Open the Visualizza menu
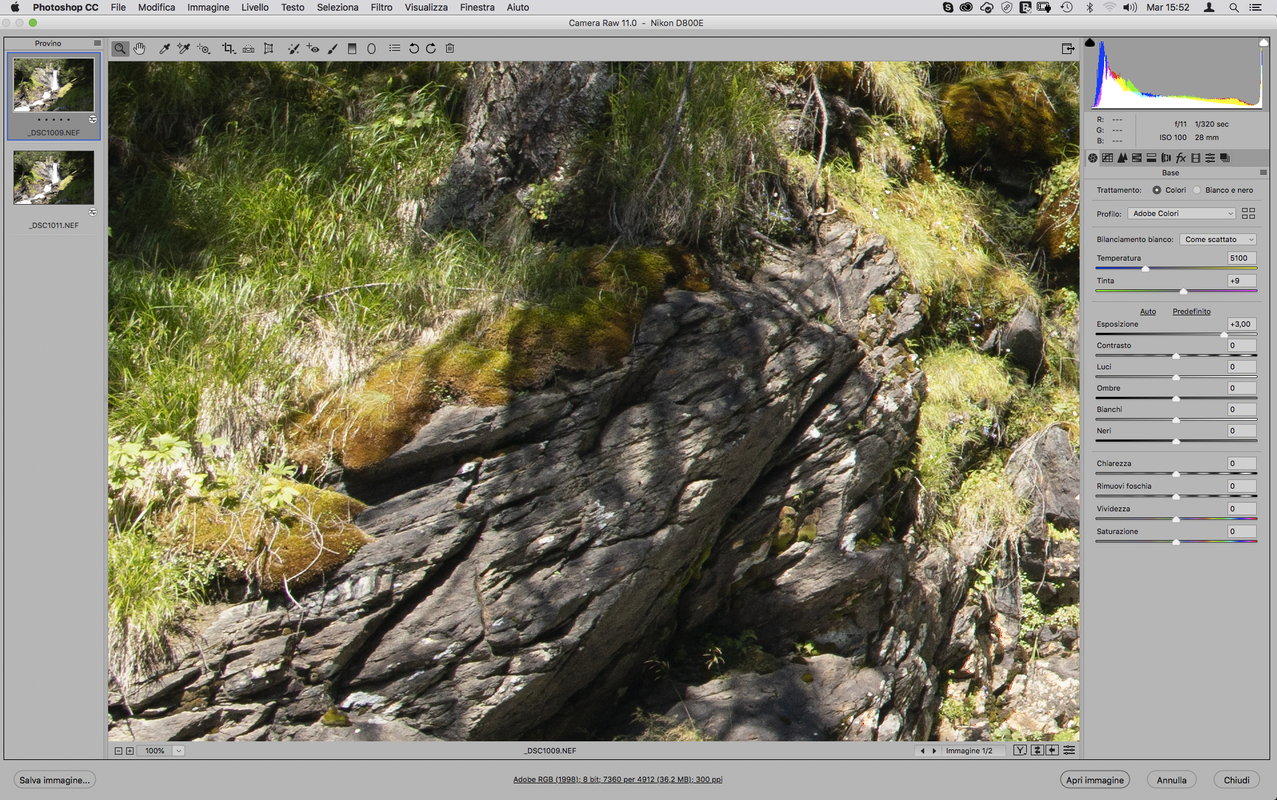 click(x=426, y=7)
